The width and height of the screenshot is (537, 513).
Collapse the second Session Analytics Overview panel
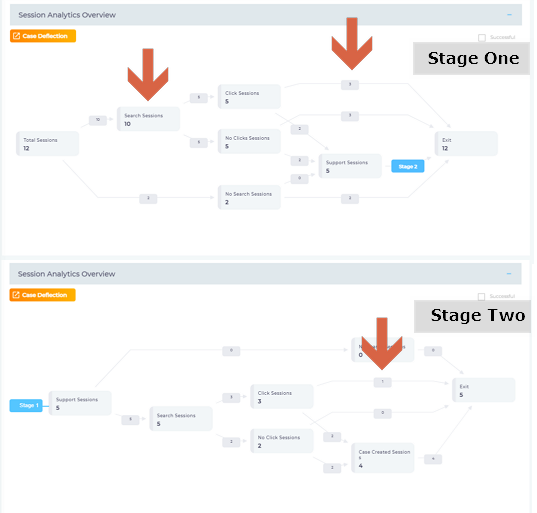click(x=509, y=274)
